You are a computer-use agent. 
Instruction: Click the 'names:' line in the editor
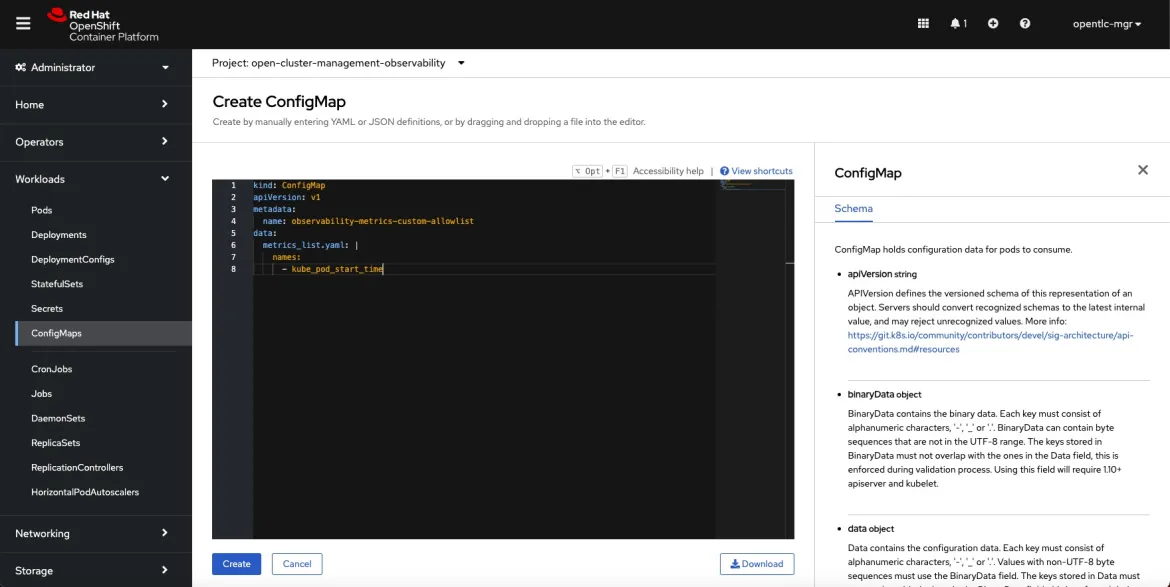[287, 257]
